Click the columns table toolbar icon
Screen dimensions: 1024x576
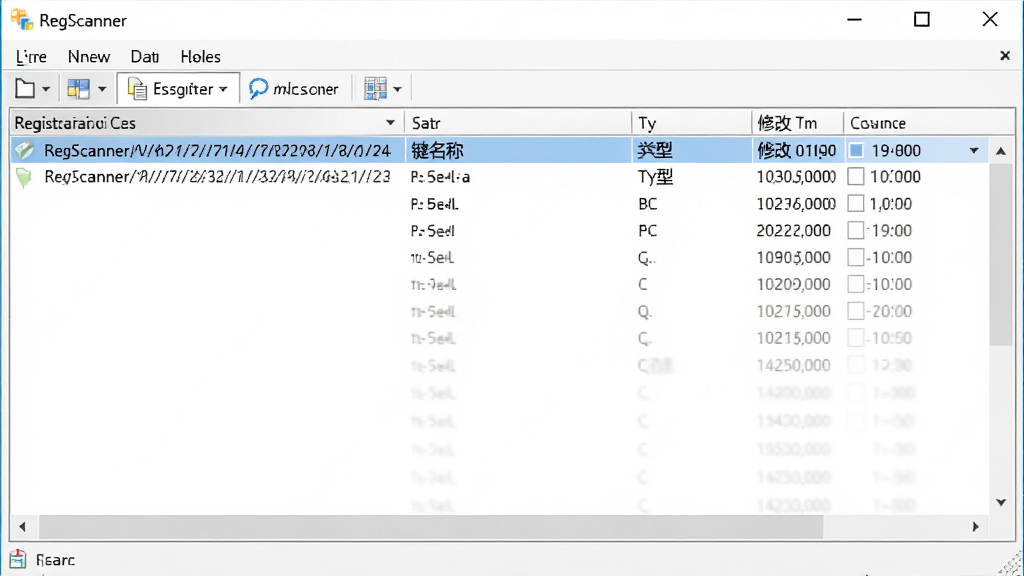376,89
